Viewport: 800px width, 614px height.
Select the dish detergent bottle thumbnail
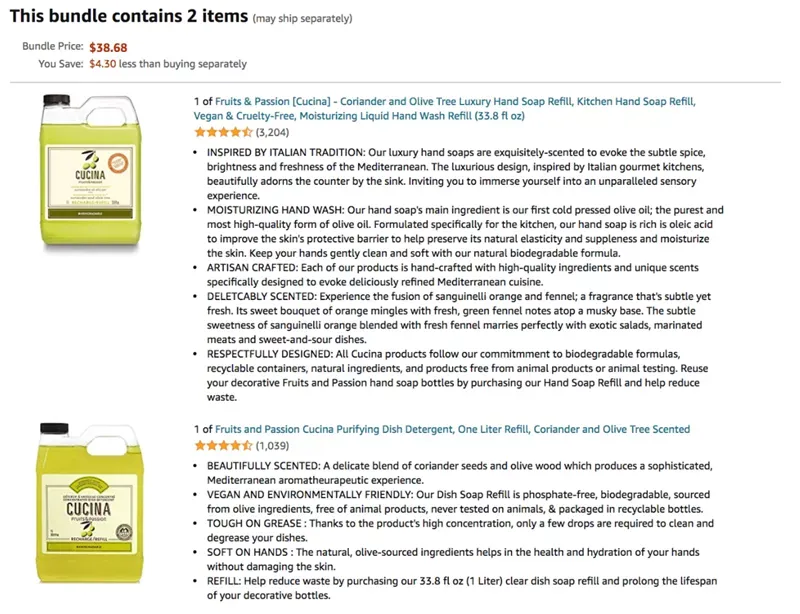[x=90, y=503]
